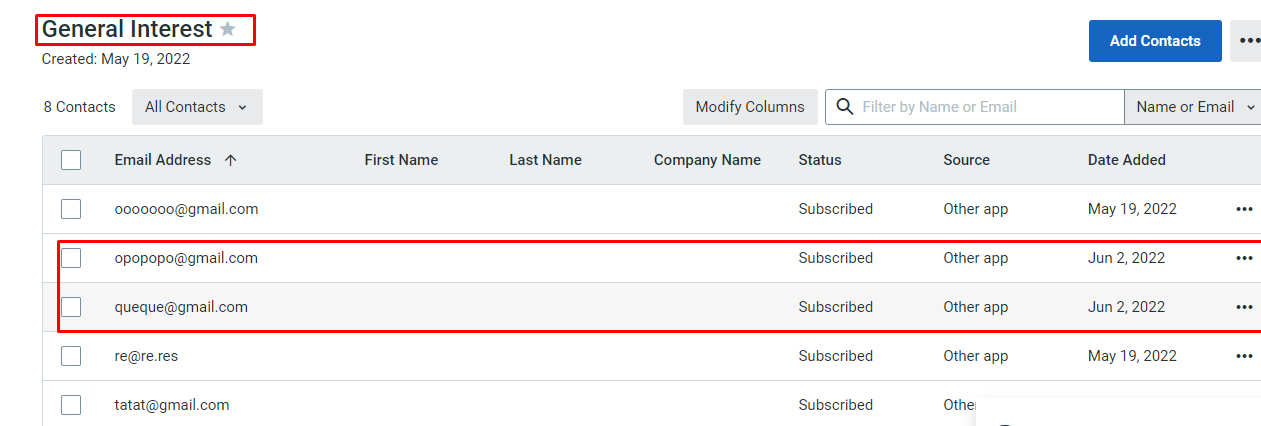This screenshot has height=426, width=1261.
Task: Select the queque@gmail.com checkbox
Action: (x=71, y=307)
